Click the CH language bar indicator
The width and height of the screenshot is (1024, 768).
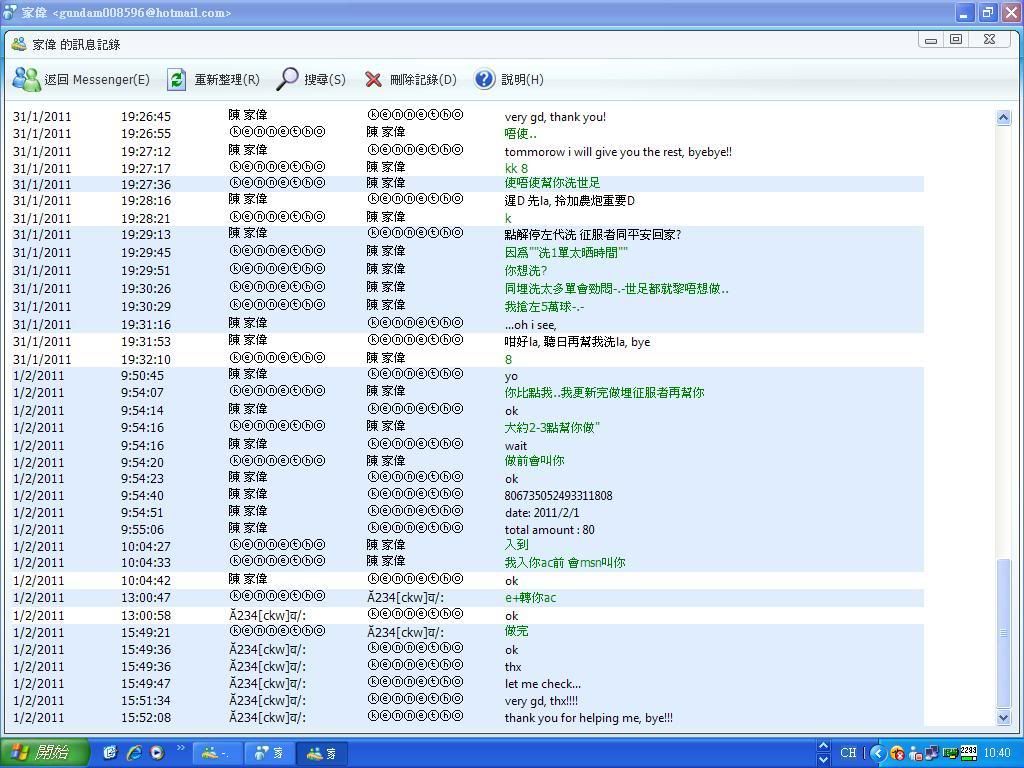848,753
